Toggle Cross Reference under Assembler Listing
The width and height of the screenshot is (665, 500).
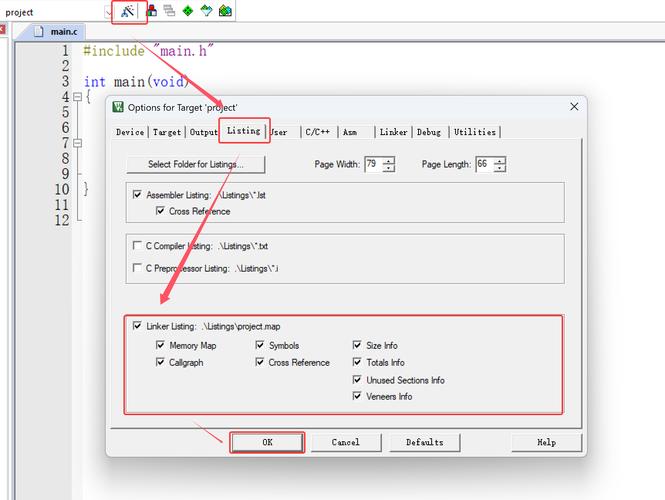160,211
